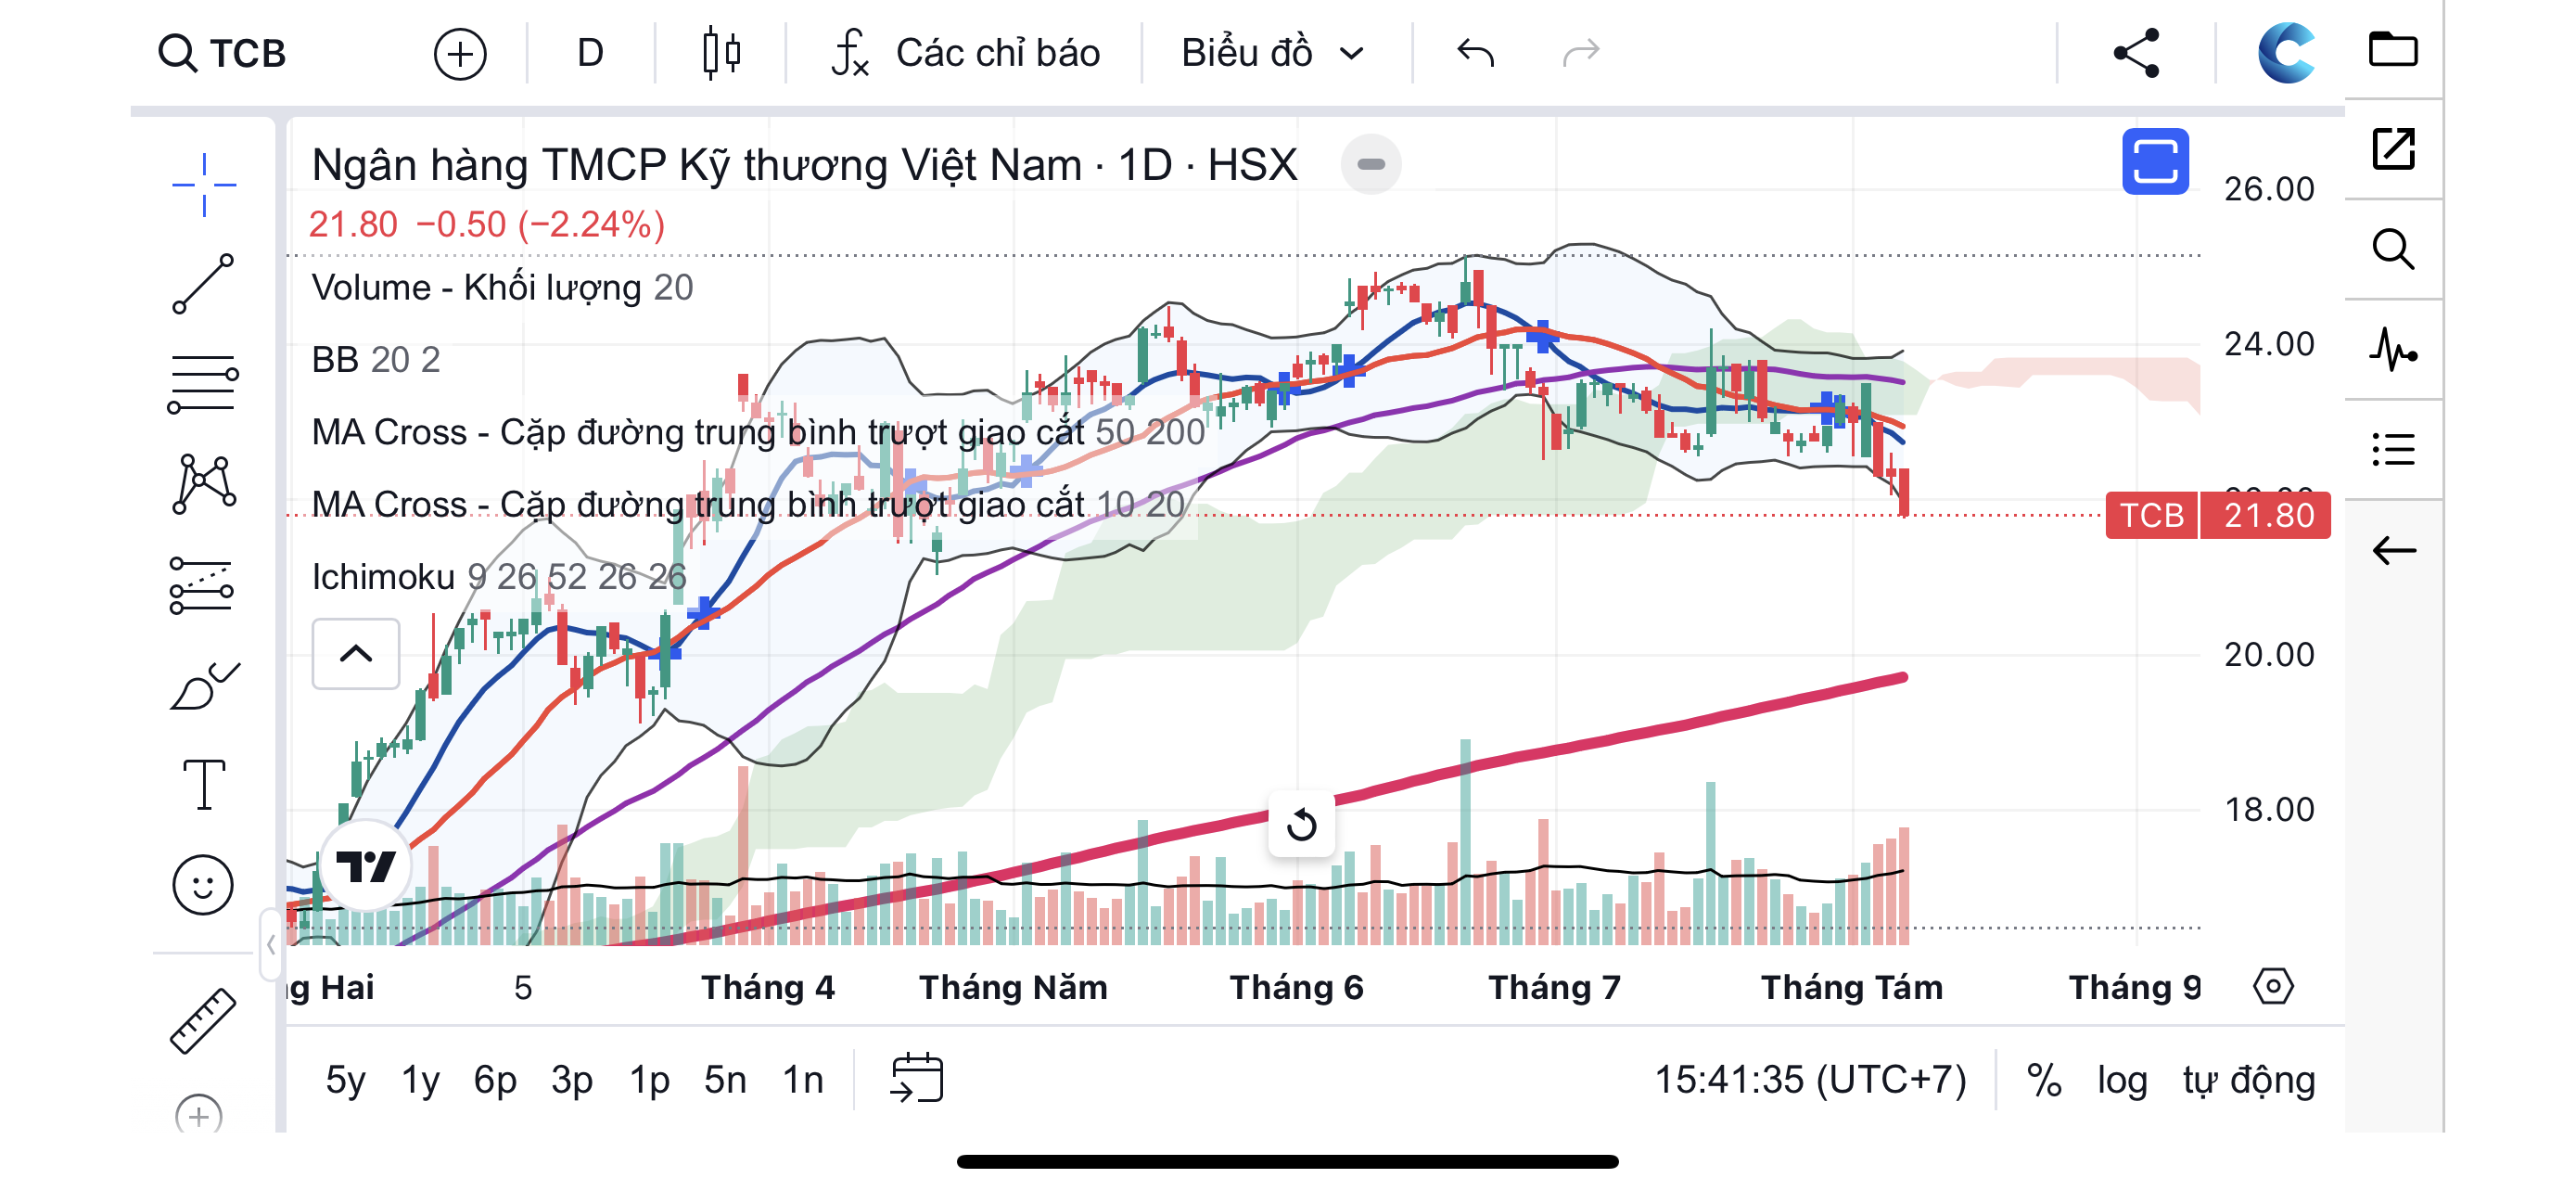This screenshot has height=1191, width=2576.
Task: Expand the Biểu đồ dropdown
Action: click(x=1272, y=53)
